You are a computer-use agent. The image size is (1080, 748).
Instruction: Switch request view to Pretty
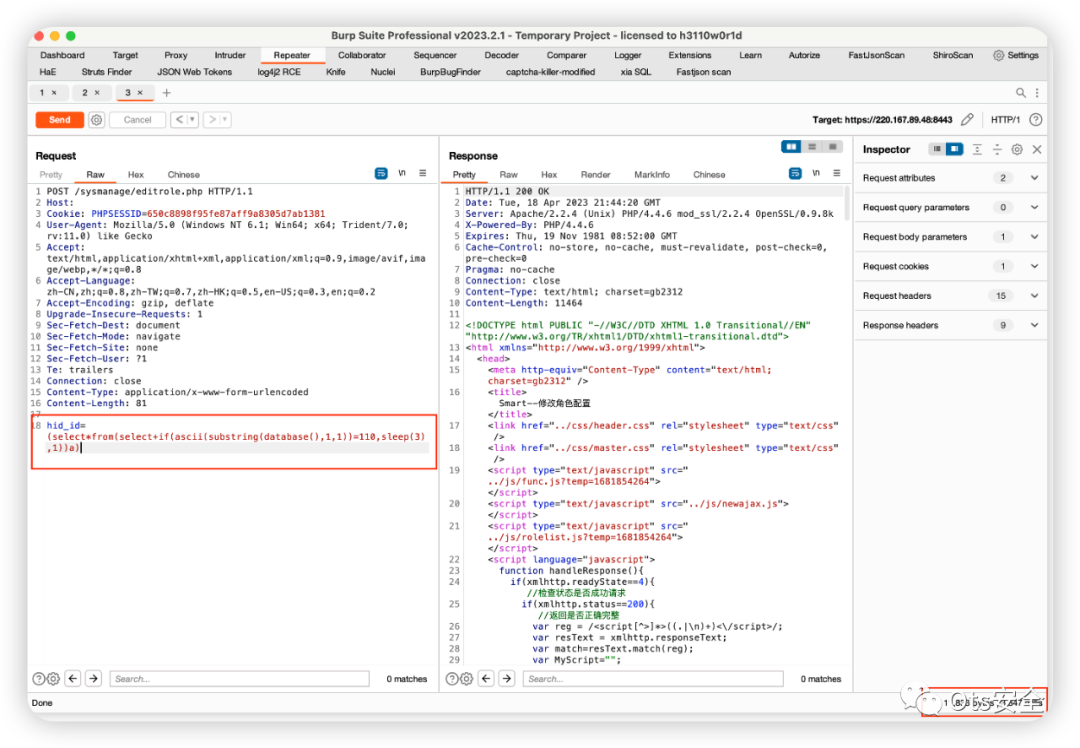click(x=51, y=175)
